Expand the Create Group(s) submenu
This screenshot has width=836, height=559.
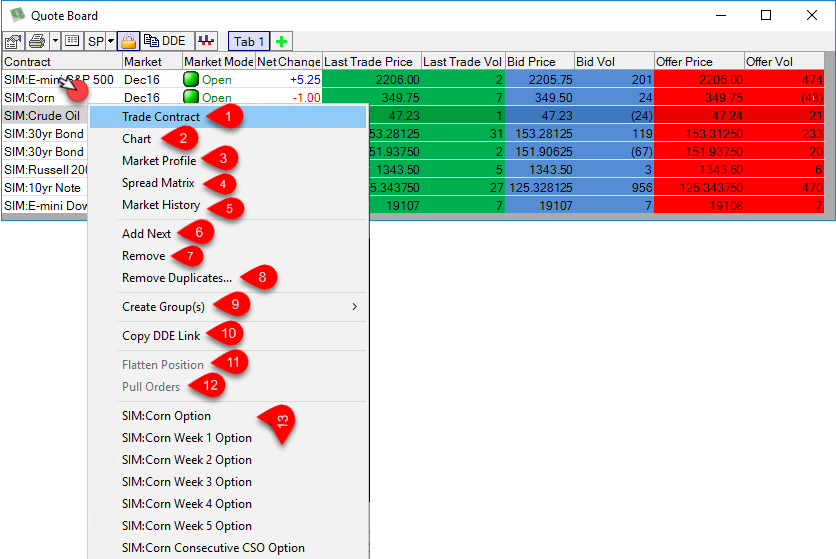point(163,307)
